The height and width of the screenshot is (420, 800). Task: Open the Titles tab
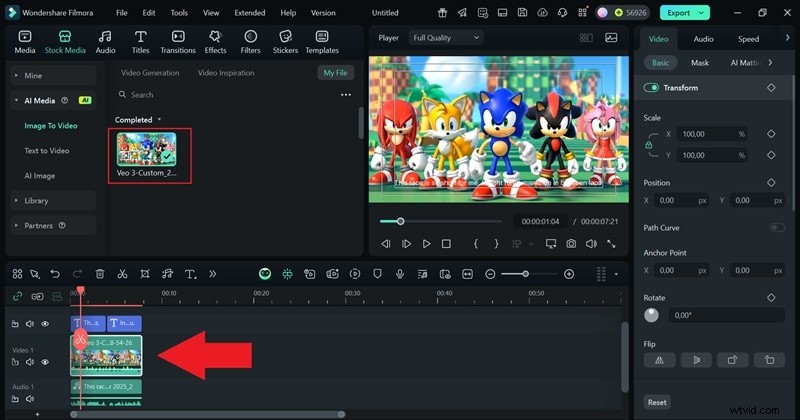coord(140,42)
